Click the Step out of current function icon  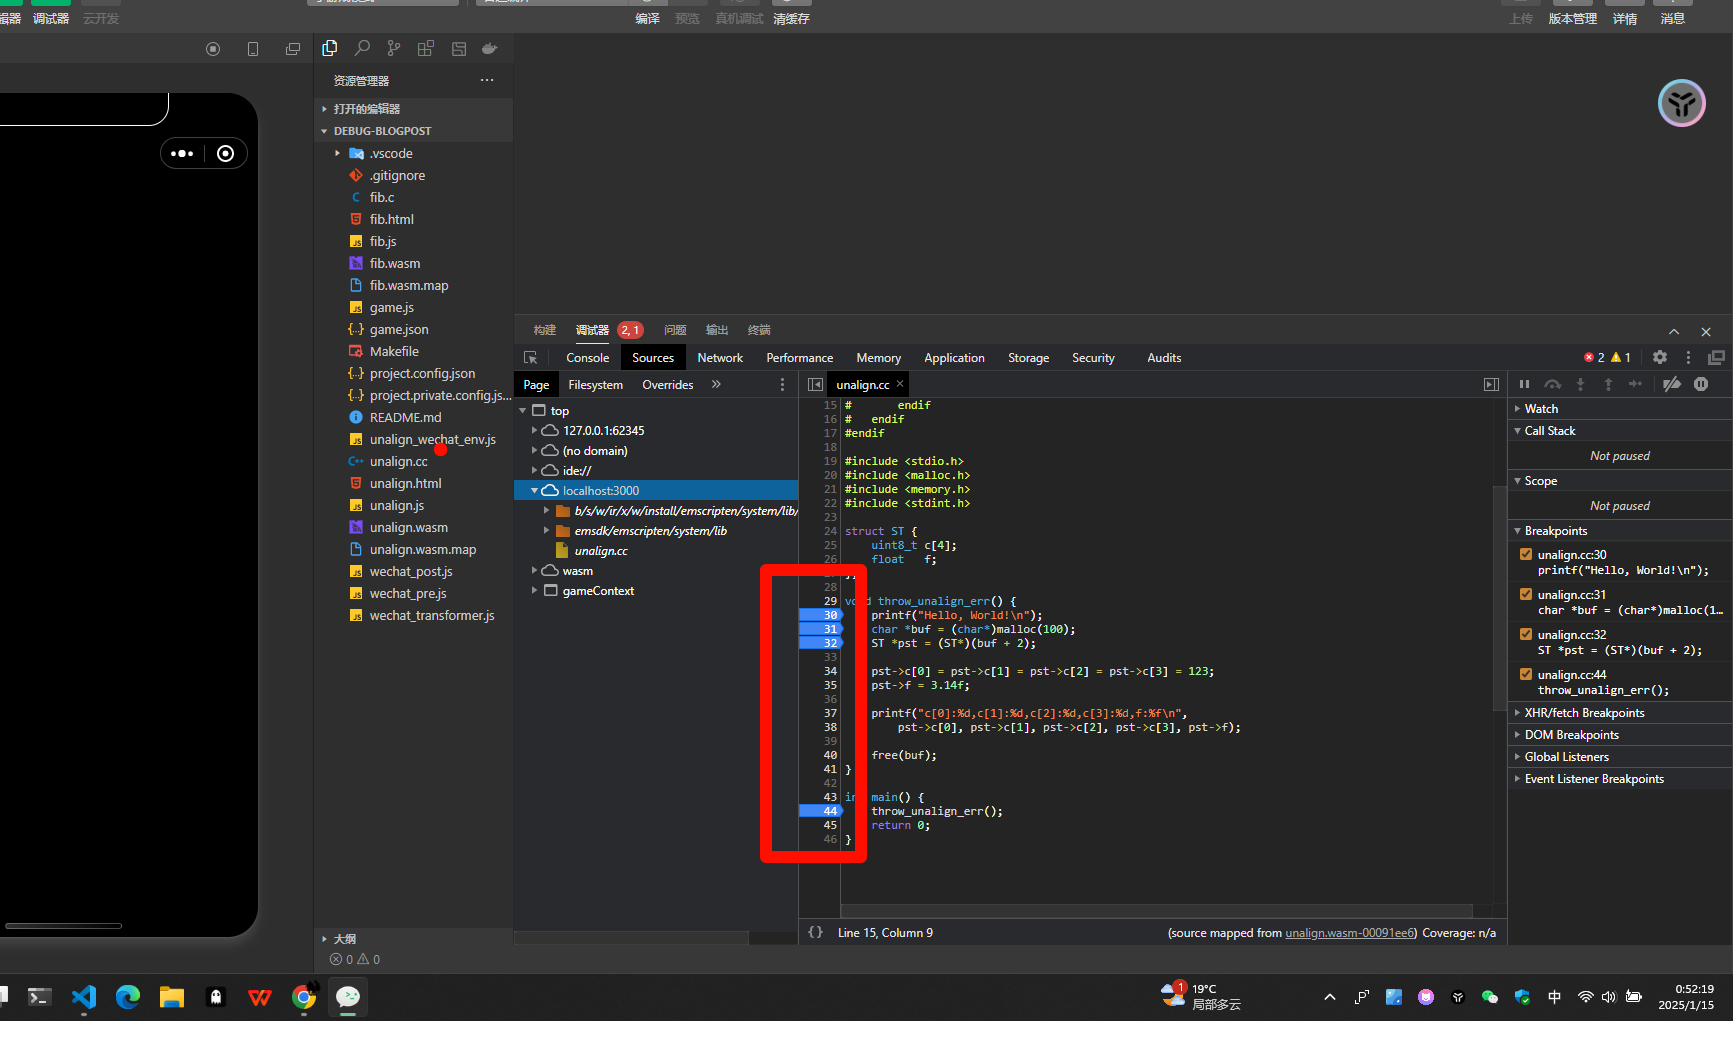click(1608, 384)
